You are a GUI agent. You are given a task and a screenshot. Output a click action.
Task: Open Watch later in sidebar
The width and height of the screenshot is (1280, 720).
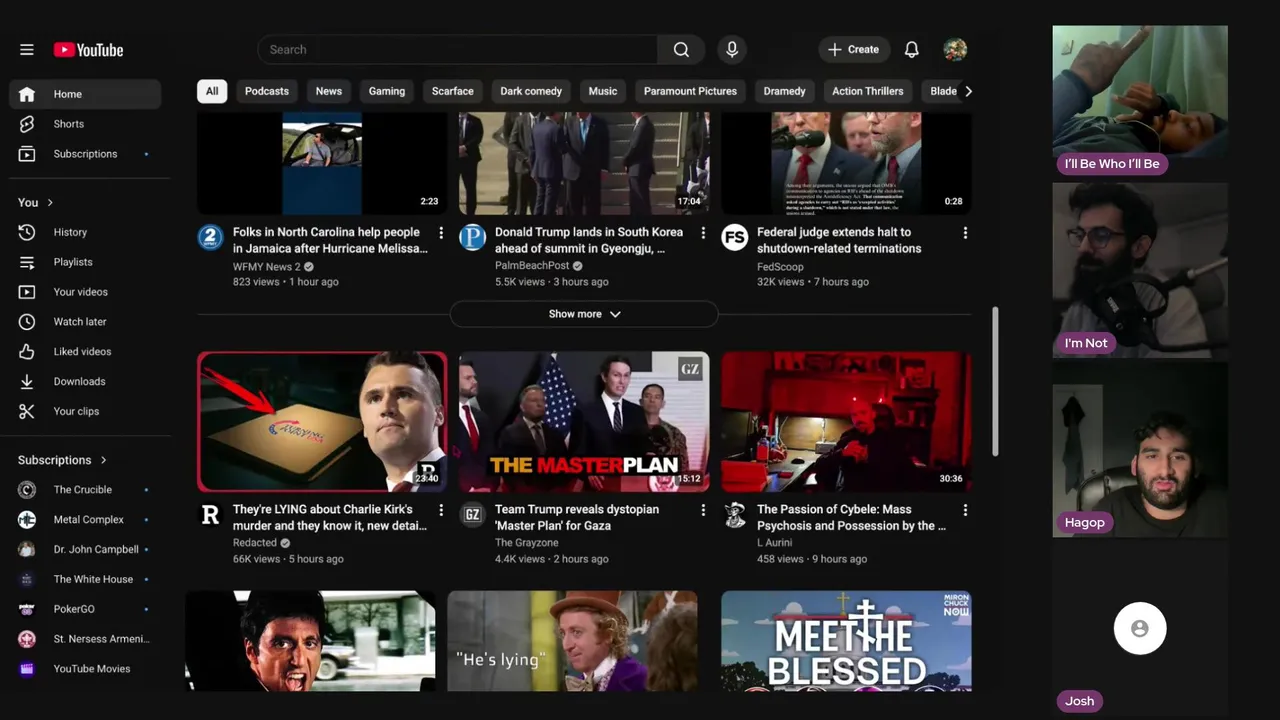point(85,322)
